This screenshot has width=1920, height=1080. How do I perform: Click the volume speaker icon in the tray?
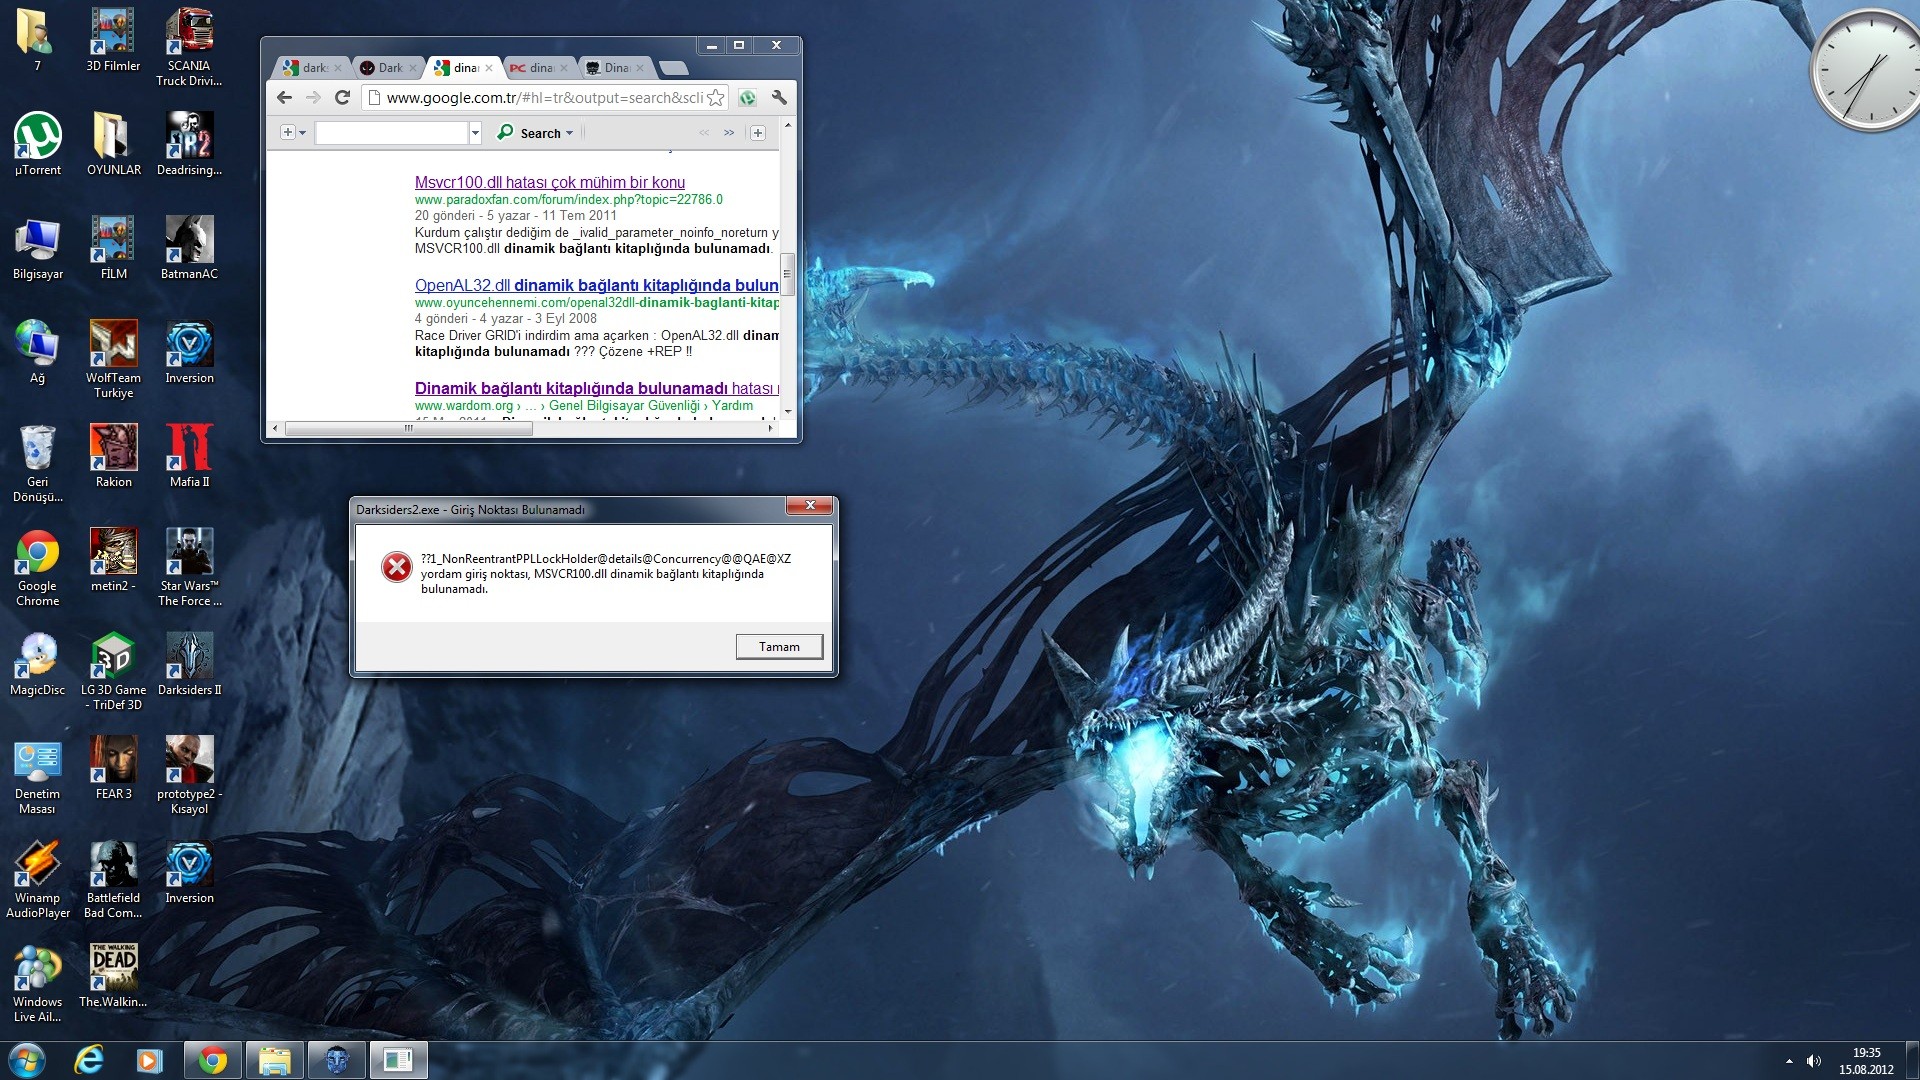(1814, 1060)
